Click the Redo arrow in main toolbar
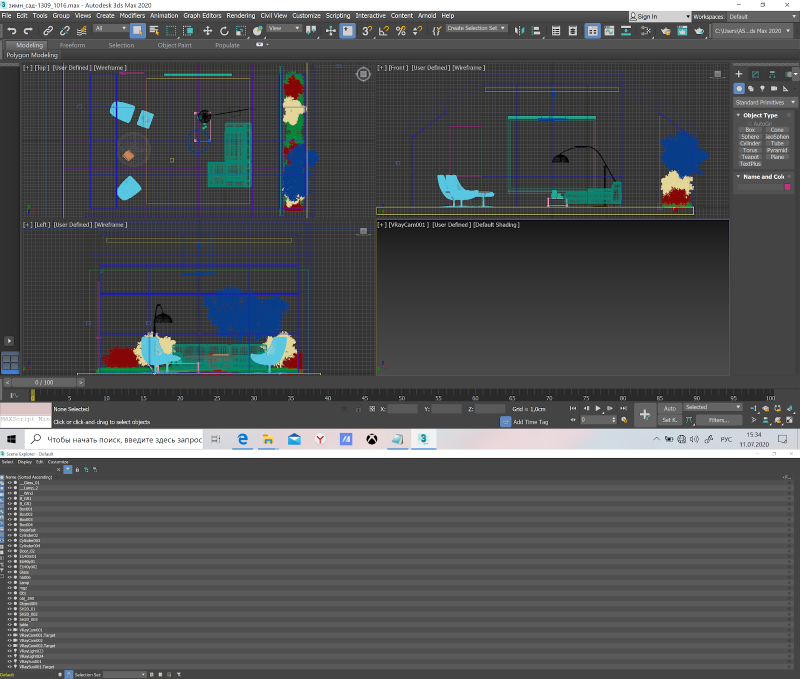Viewport: 800px width, 679px height. tap(28, 31)
